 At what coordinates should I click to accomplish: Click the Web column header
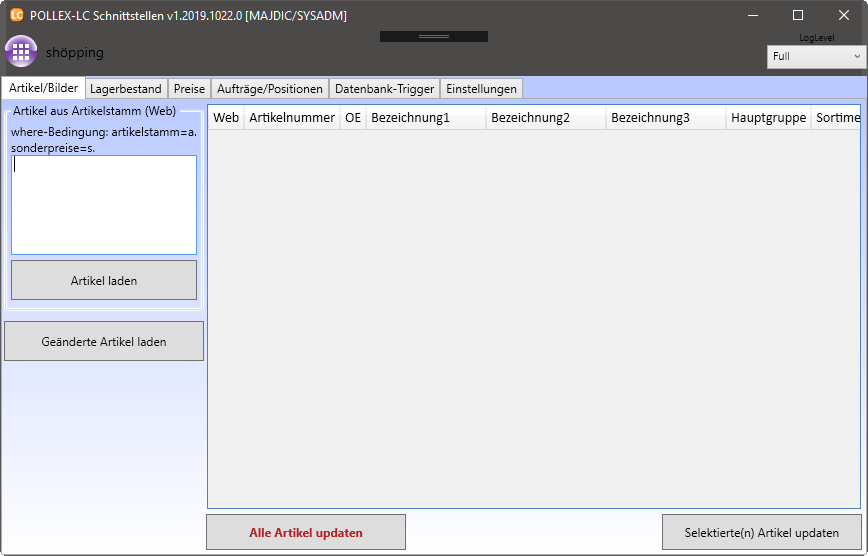(x=226, y=118)
